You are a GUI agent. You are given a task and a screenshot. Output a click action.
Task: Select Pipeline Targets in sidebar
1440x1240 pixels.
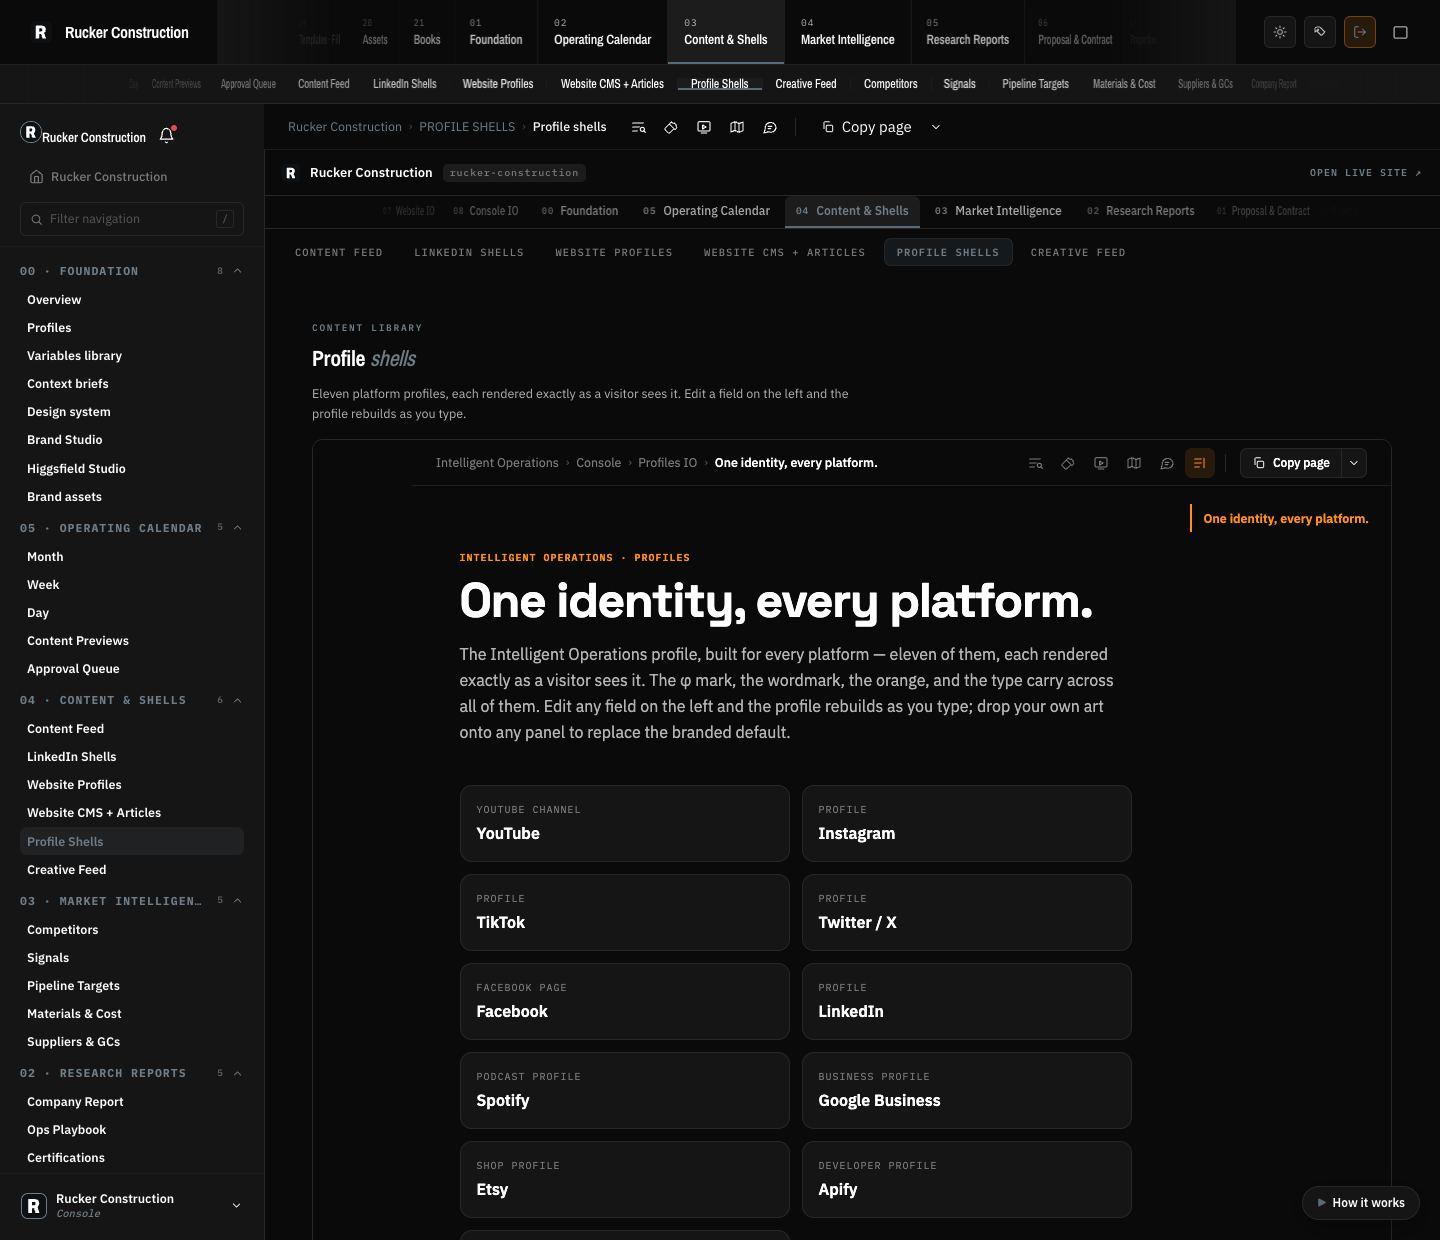pyautogui.click(x=73, y=986)
